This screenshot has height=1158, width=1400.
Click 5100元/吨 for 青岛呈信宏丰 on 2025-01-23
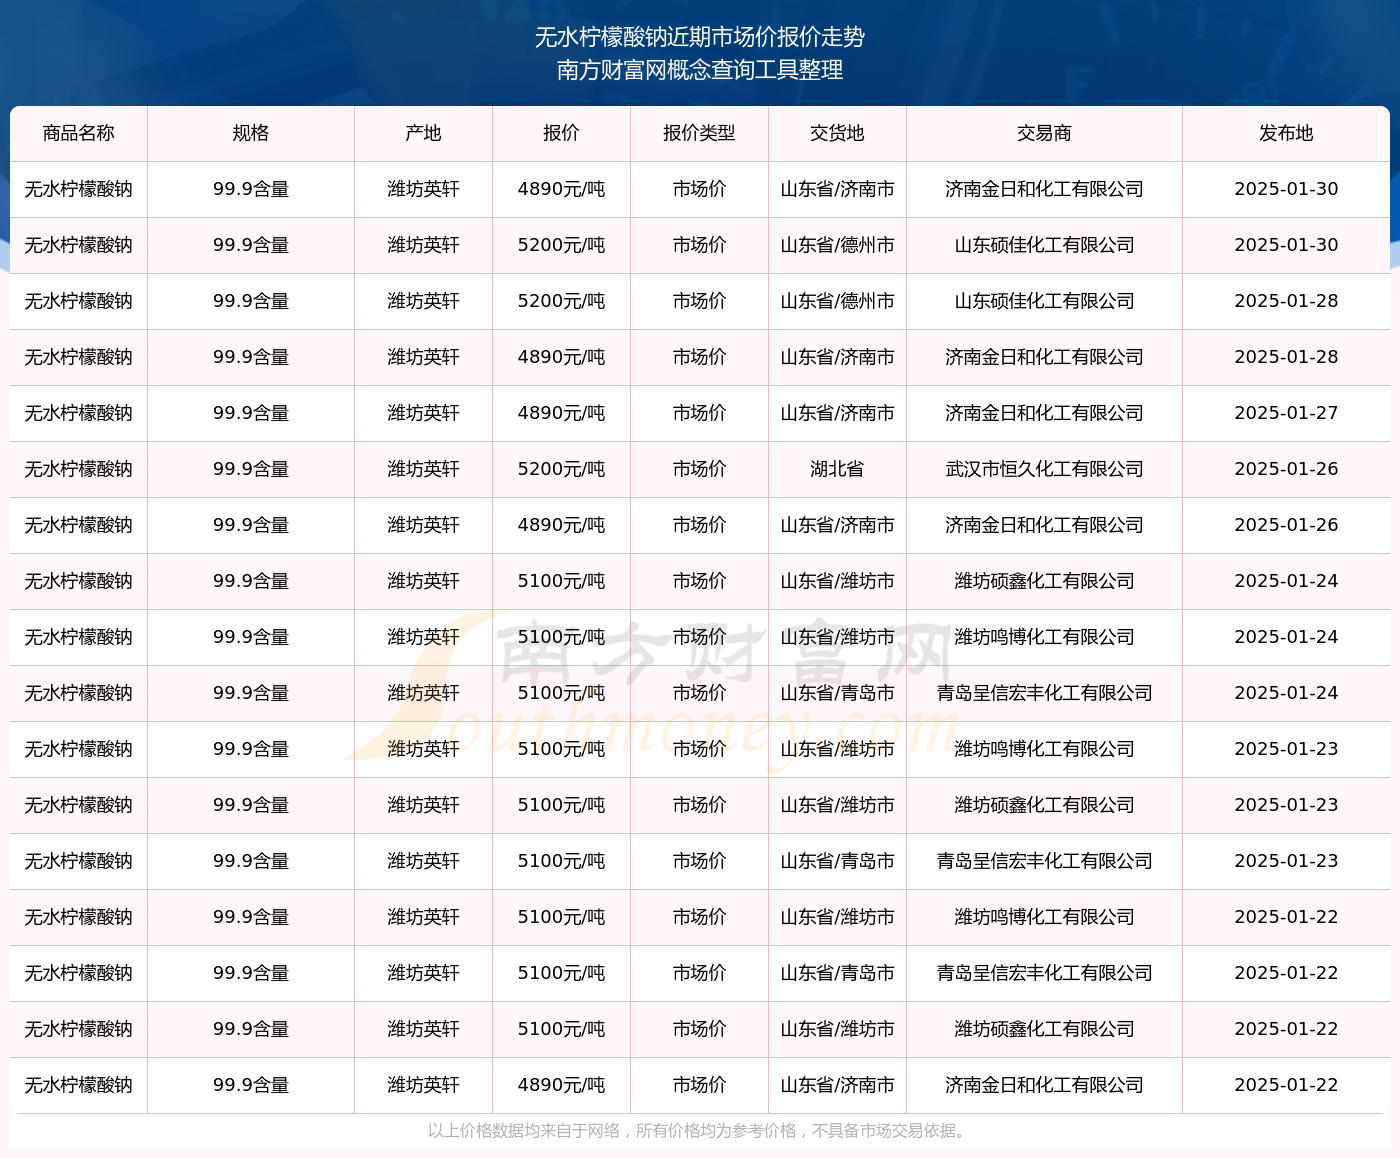tap(561, 861)
